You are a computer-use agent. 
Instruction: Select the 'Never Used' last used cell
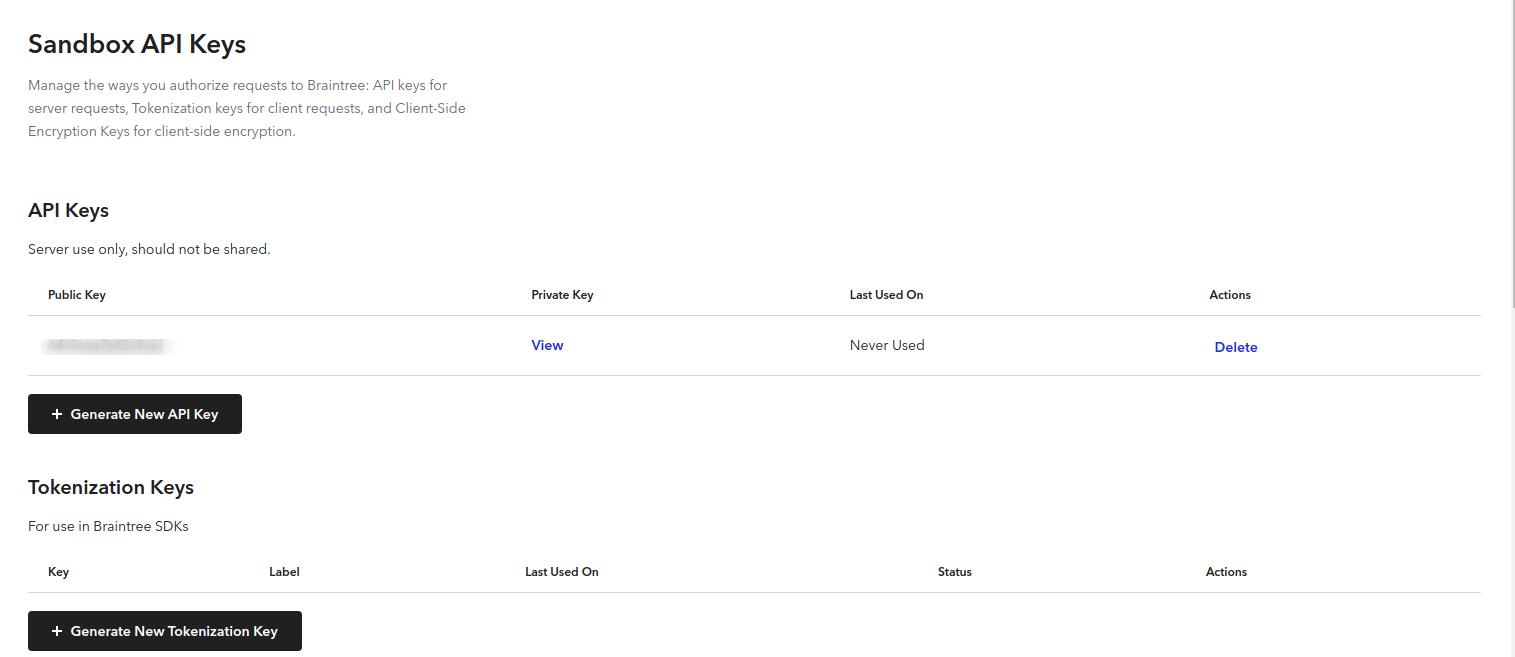(x=887, y=345)
